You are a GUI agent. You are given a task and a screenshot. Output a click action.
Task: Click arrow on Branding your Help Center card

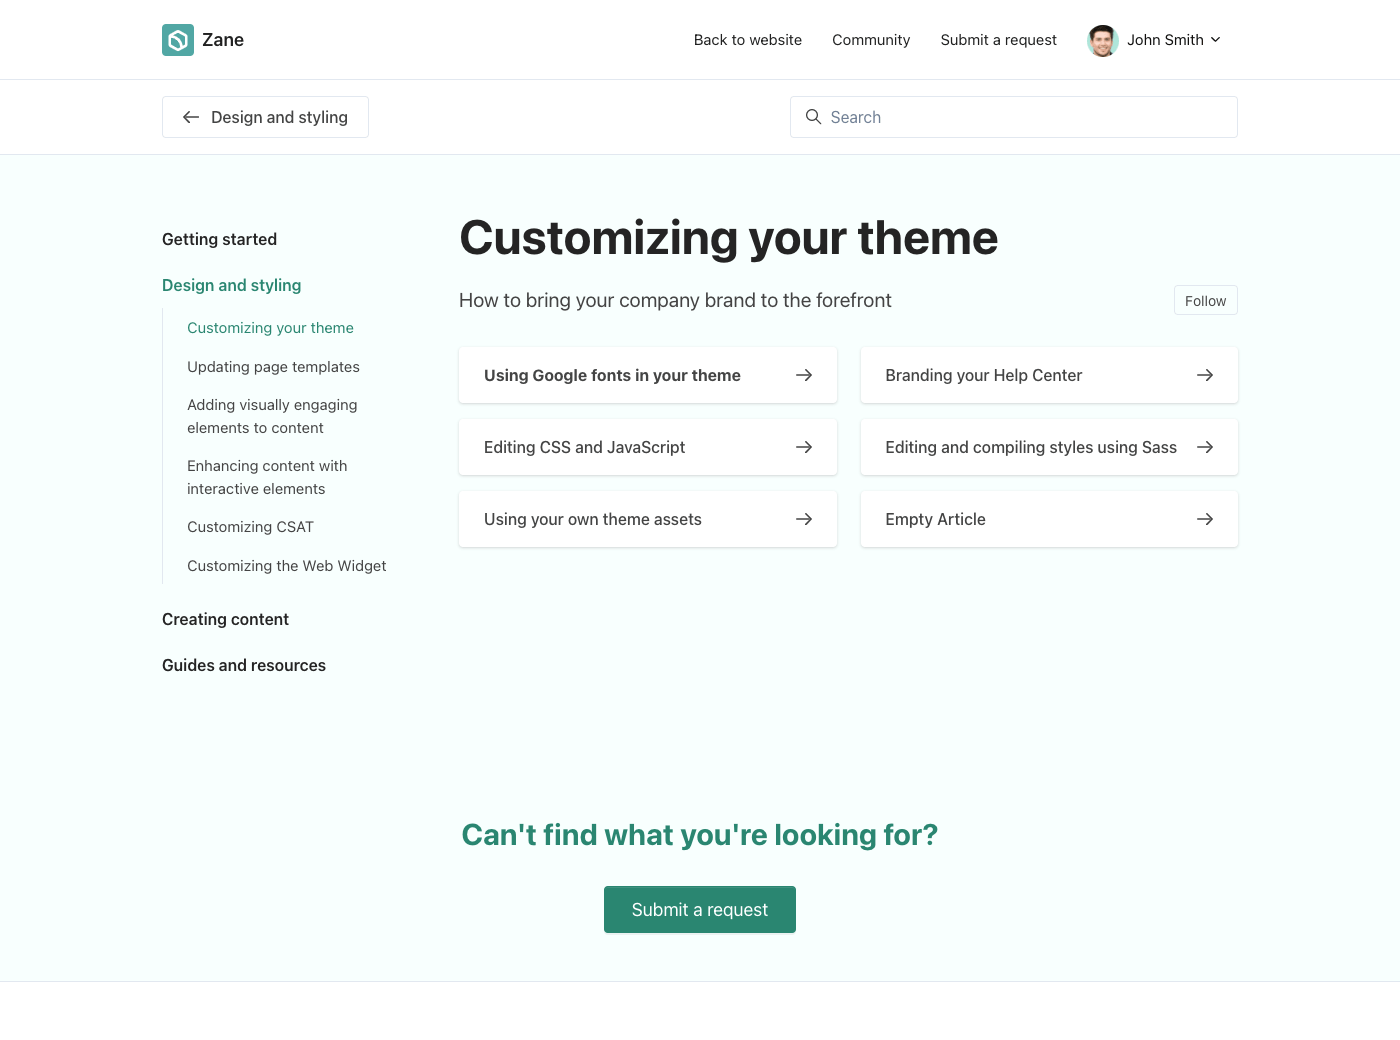point(1205,375)
